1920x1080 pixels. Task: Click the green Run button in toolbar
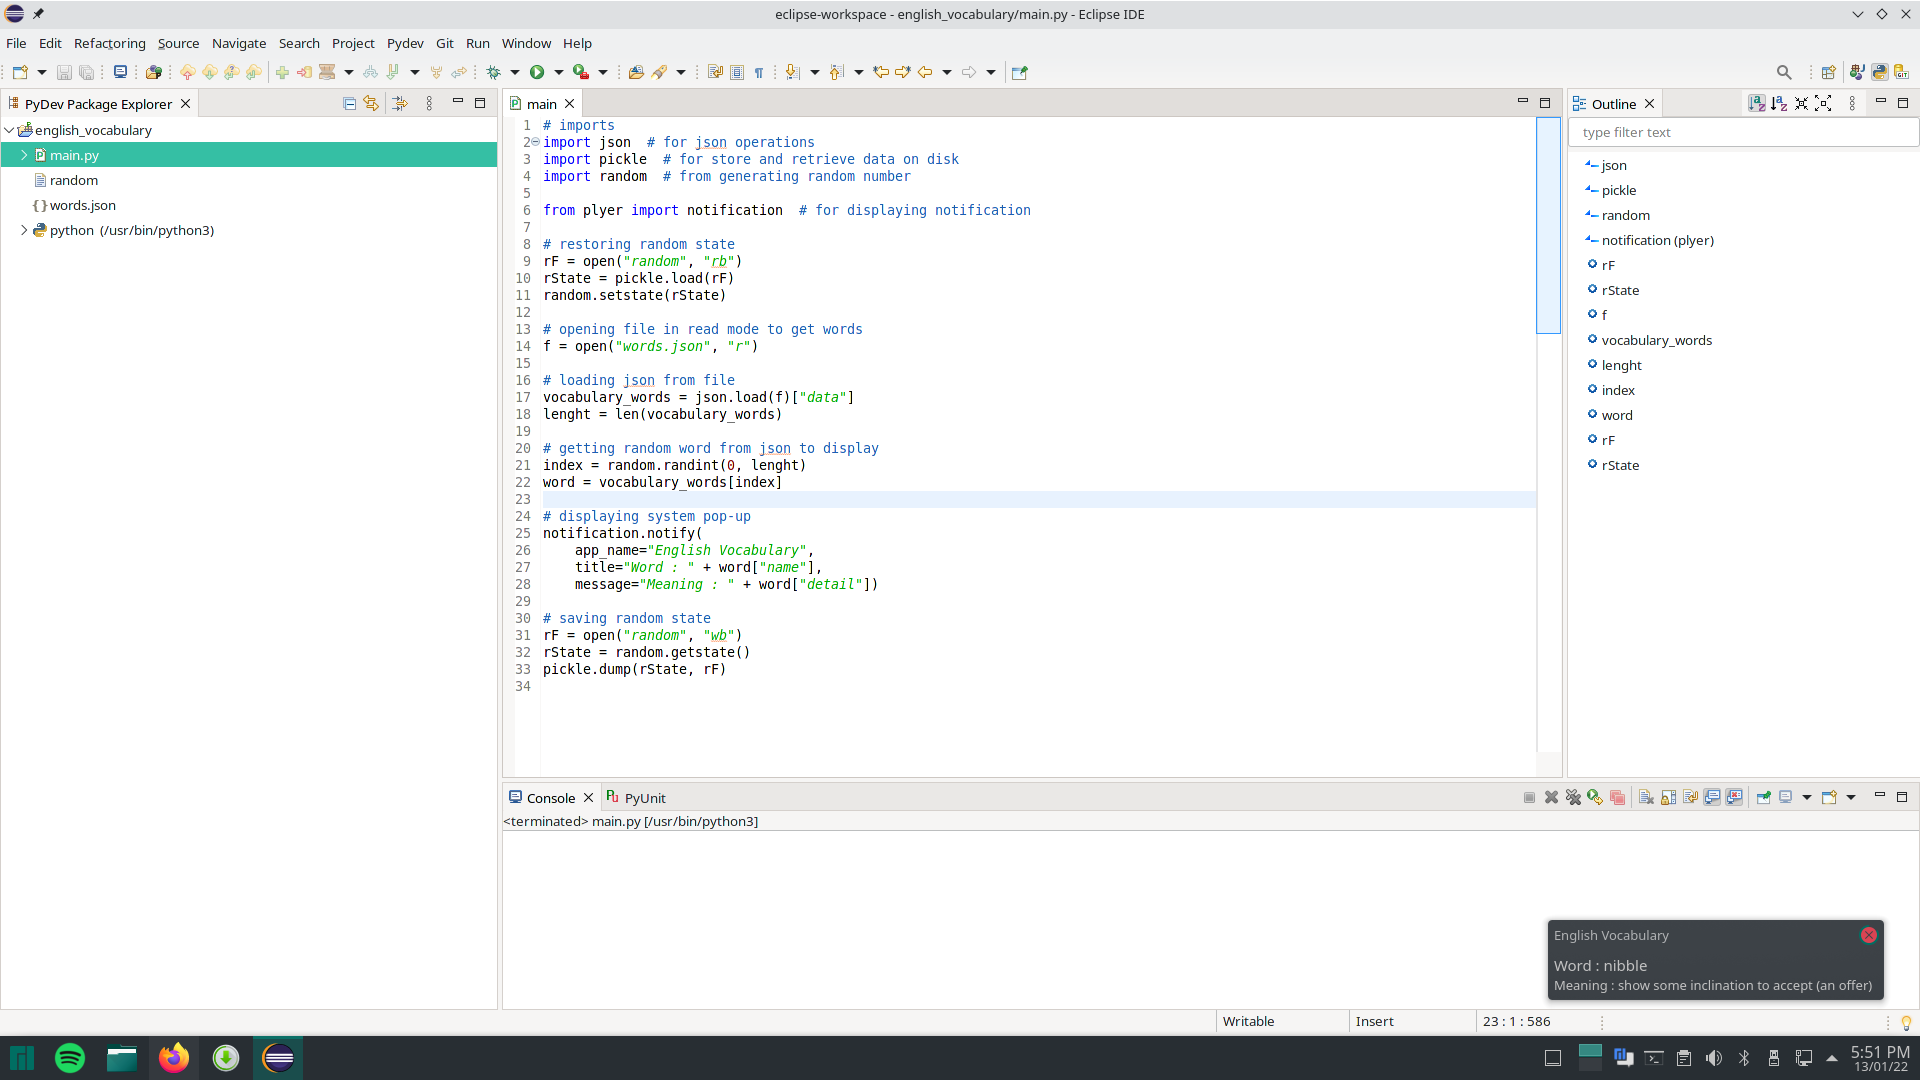click(537, 72)
